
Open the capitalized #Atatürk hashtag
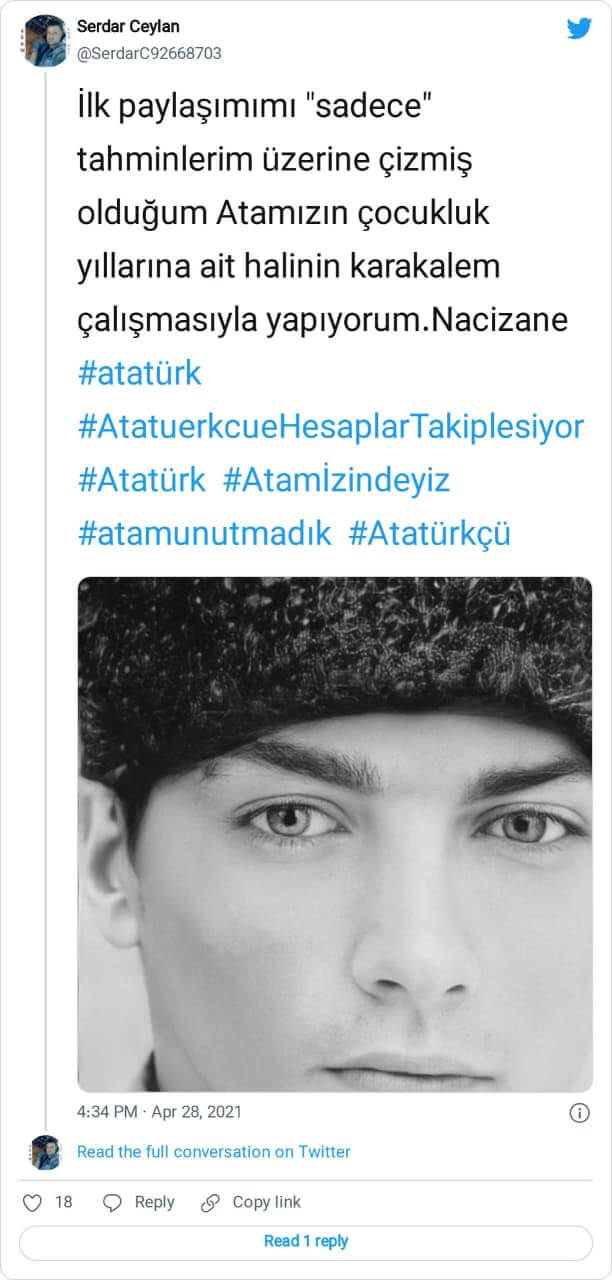pyautogui.click(x=141, y=480)
